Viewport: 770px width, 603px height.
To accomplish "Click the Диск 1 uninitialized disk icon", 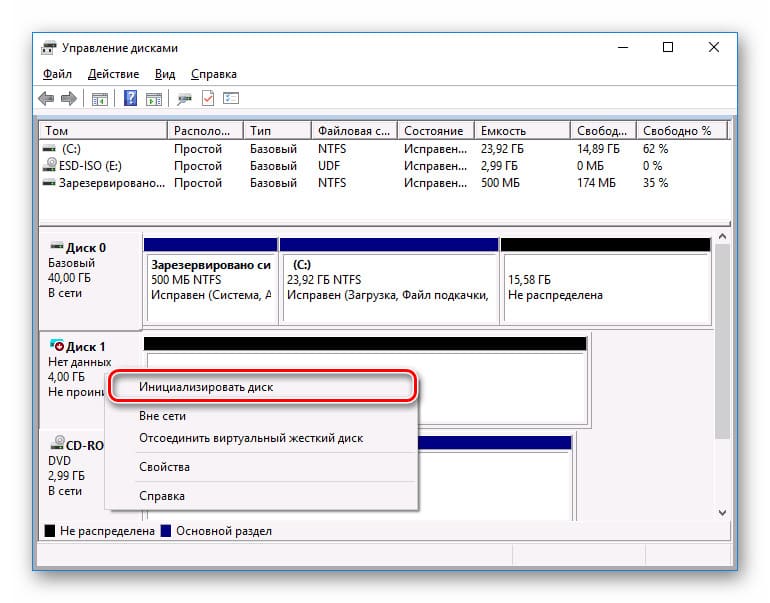I will coord(57,345).
